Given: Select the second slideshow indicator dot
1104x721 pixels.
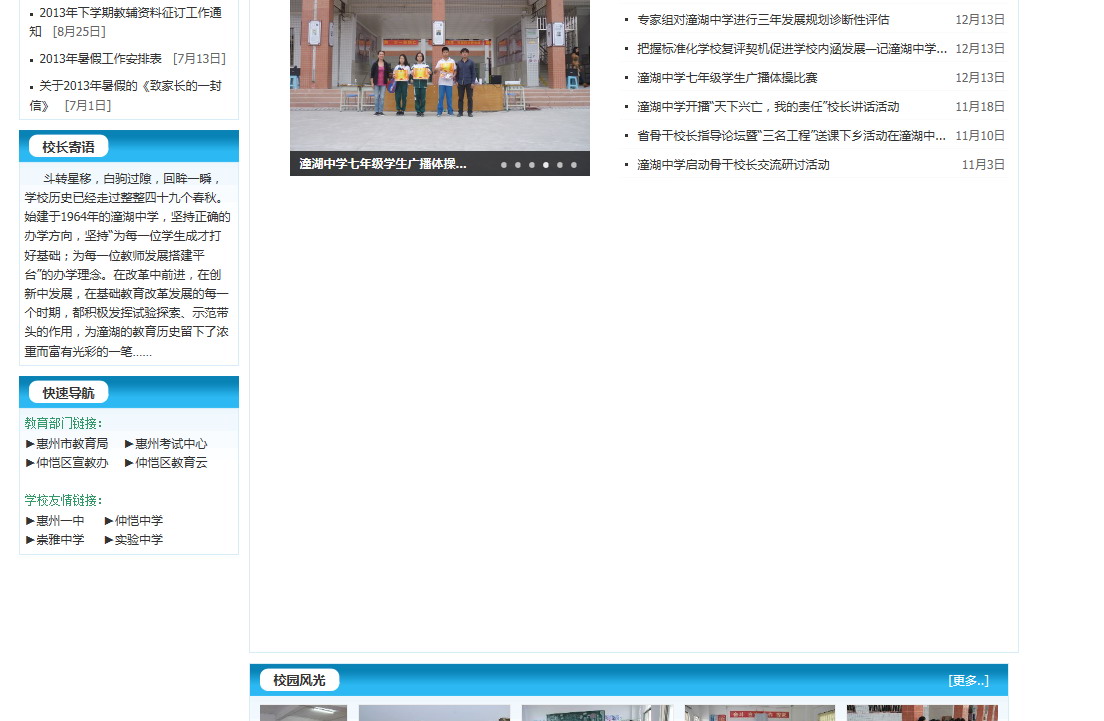Looking at the screenshot, I should click(518, 165).
